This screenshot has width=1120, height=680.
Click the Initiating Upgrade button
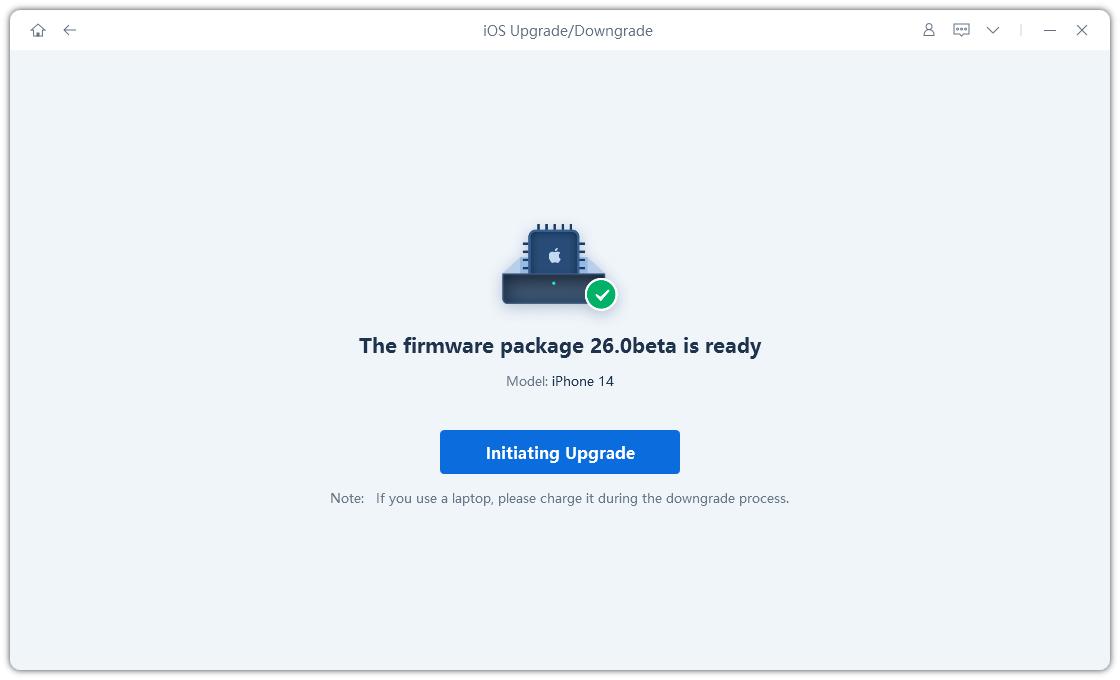[560, 452]
